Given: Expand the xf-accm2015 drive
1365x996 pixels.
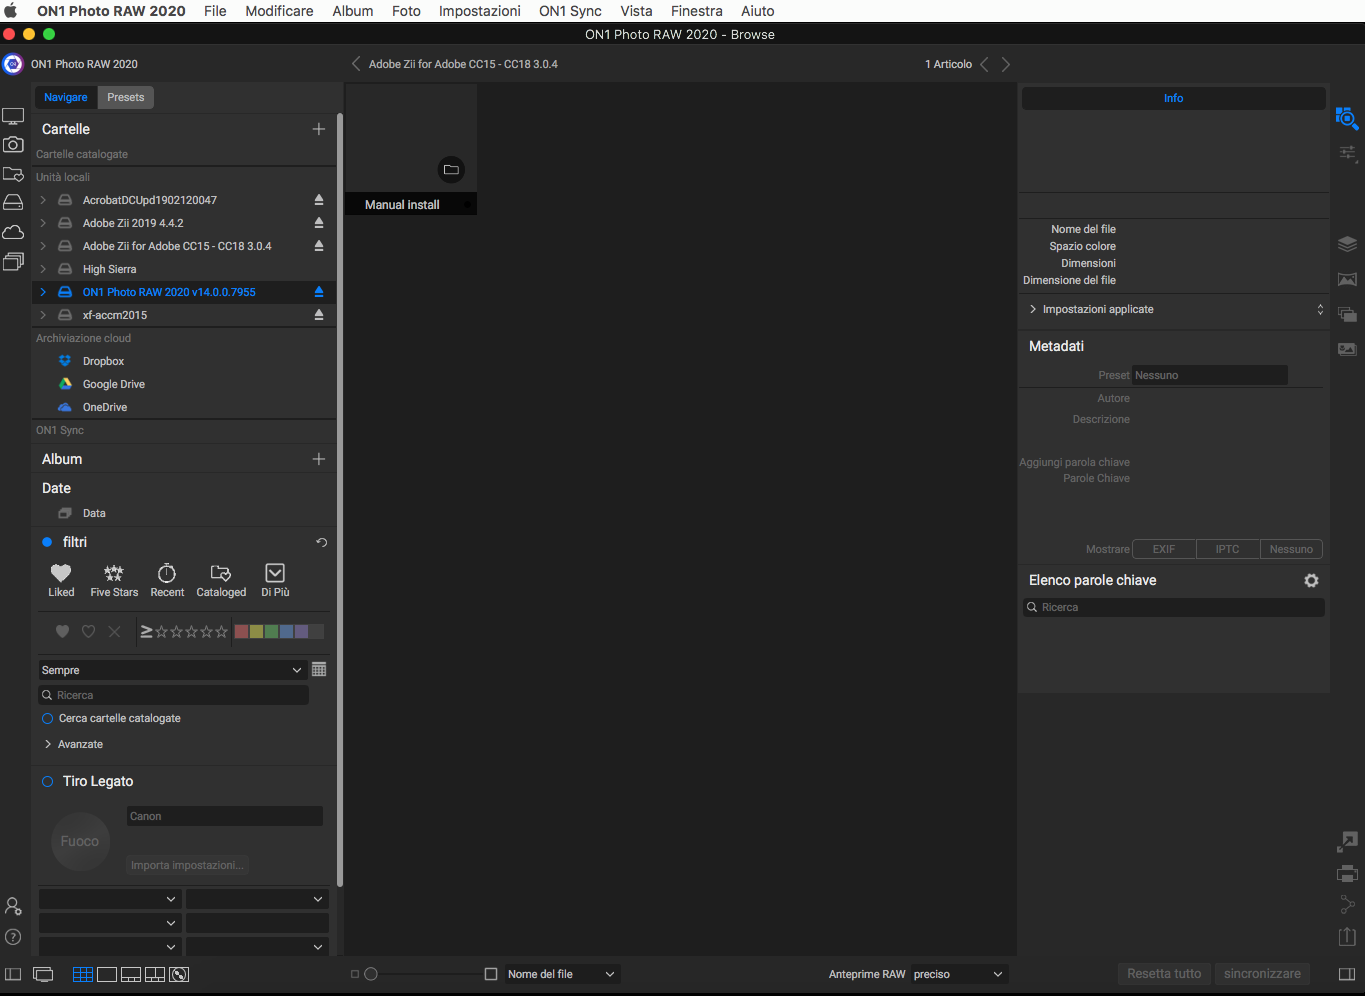Looking at the screenshot, I should click(43, 315).
